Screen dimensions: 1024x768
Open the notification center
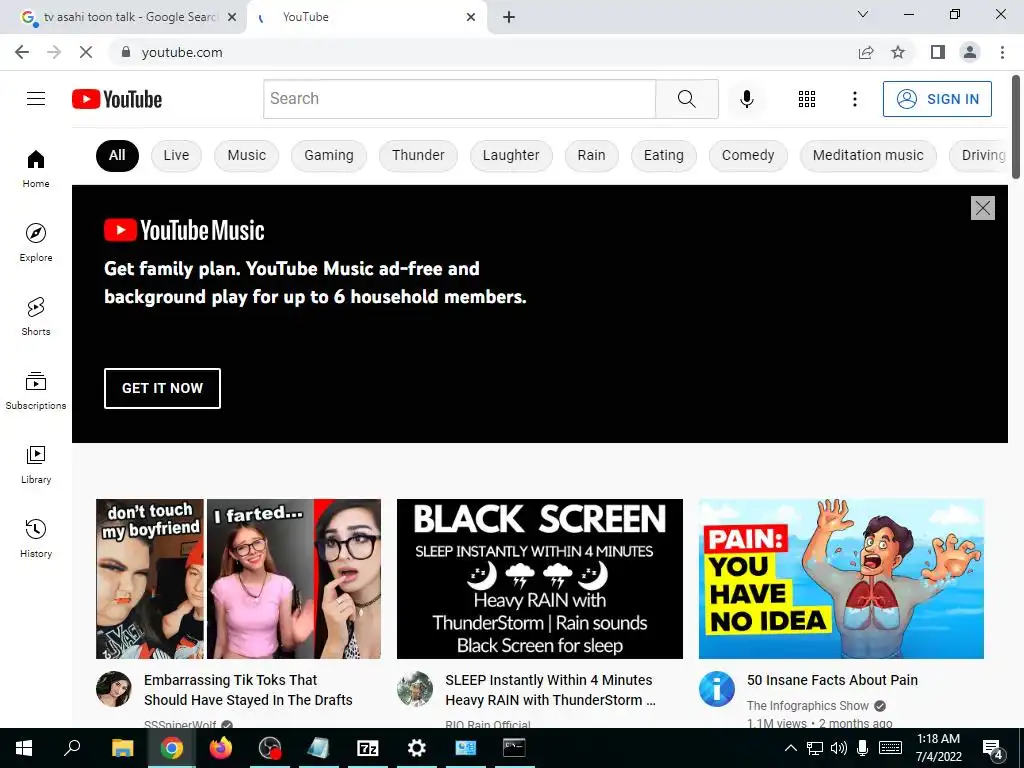993,748
